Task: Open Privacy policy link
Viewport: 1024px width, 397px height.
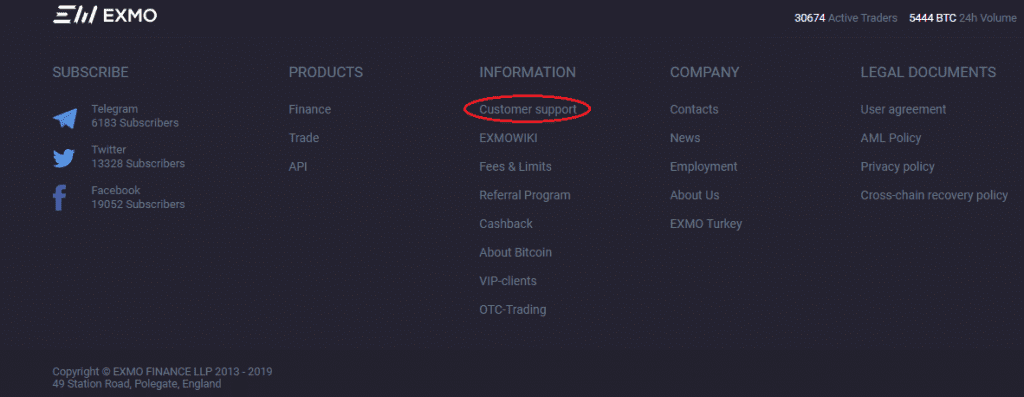Action: pos(897,167)
